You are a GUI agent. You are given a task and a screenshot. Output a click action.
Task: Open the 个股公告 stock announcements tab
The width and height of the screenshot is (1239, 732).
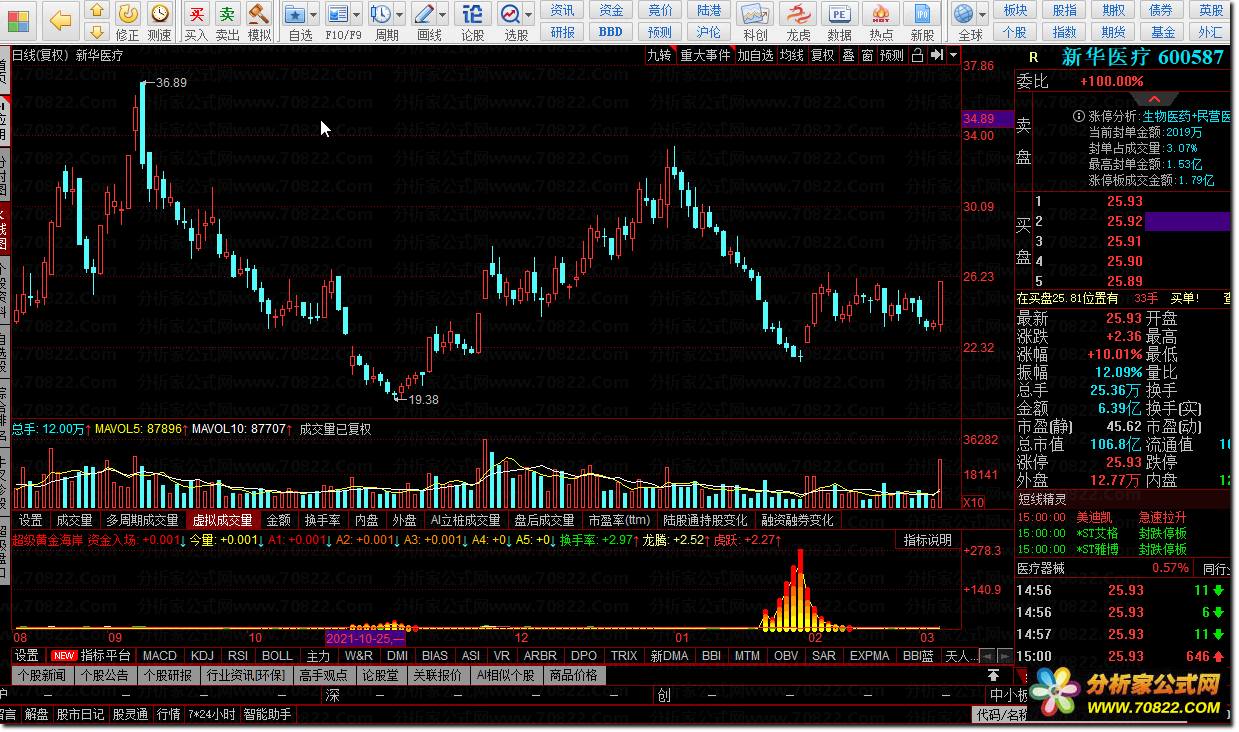pyautogui.click(x=104, y=675)
